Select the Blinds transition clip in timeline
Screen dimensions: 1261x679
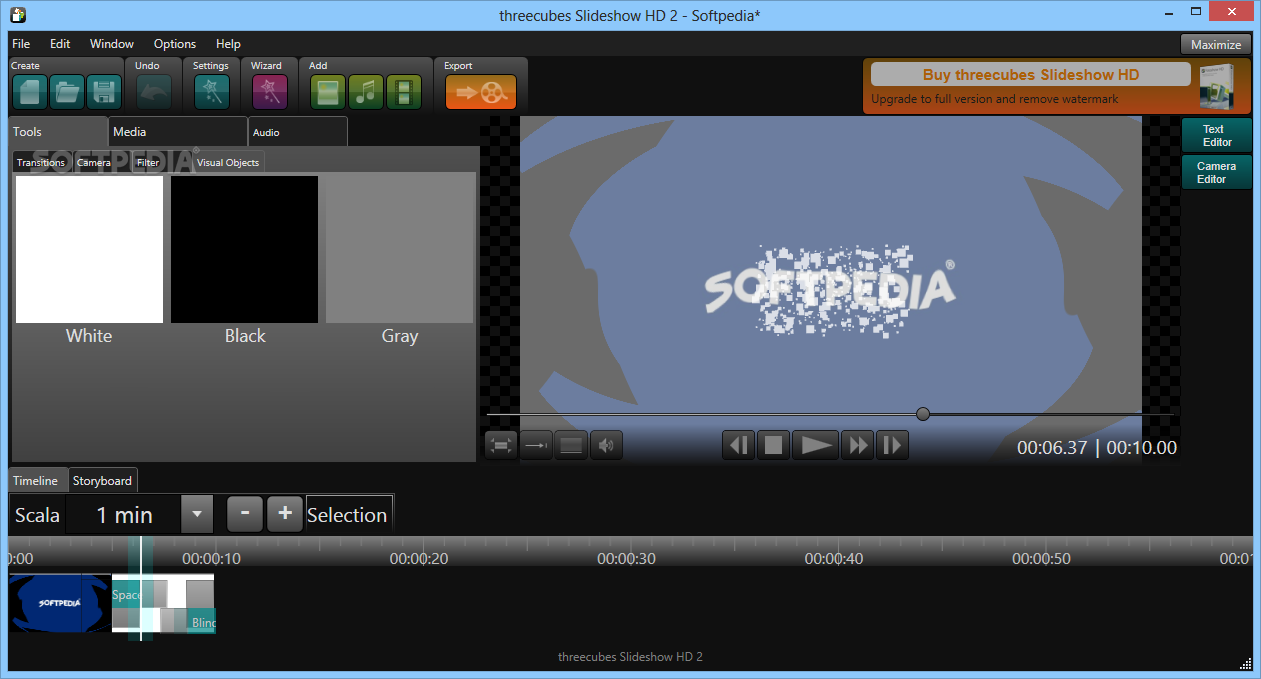[203, 623]
